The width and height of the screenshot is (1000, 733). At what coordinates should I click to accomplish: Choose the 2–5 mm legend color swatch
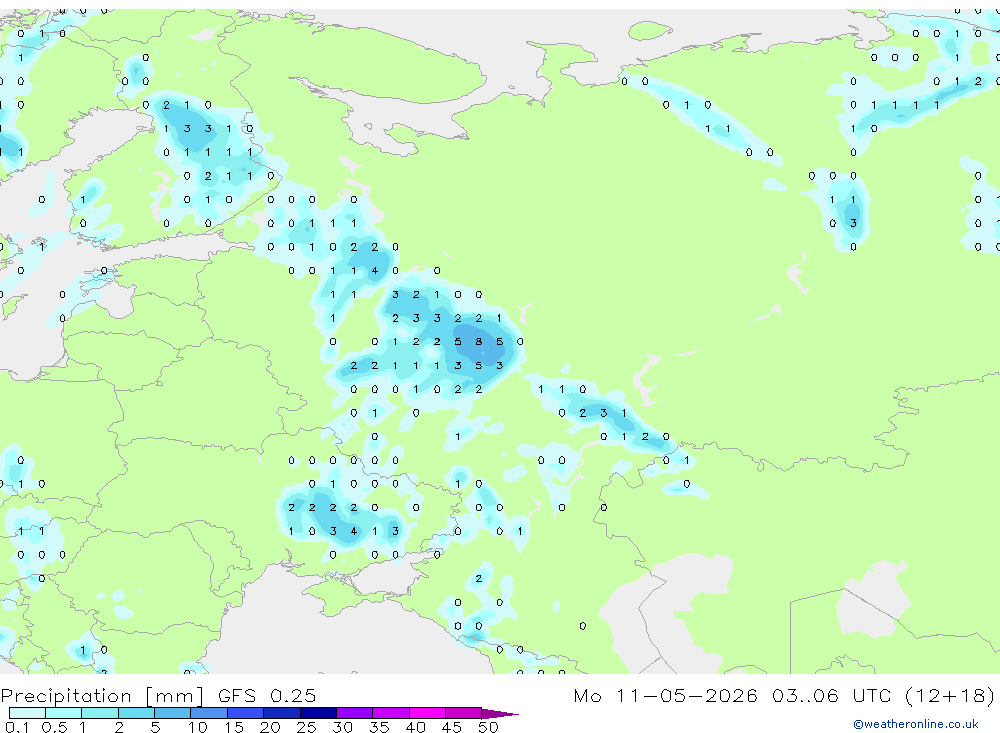coord(136,713)
